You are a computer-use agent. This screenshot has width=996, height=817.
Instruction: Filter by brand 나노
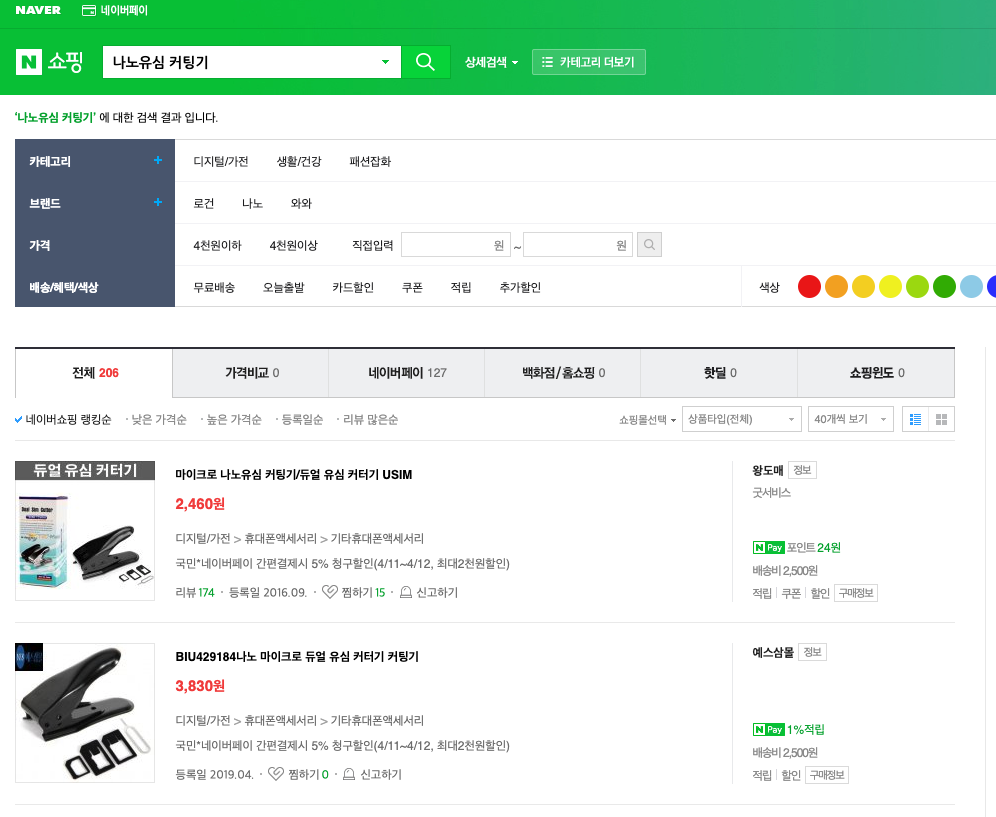point(252,203)
